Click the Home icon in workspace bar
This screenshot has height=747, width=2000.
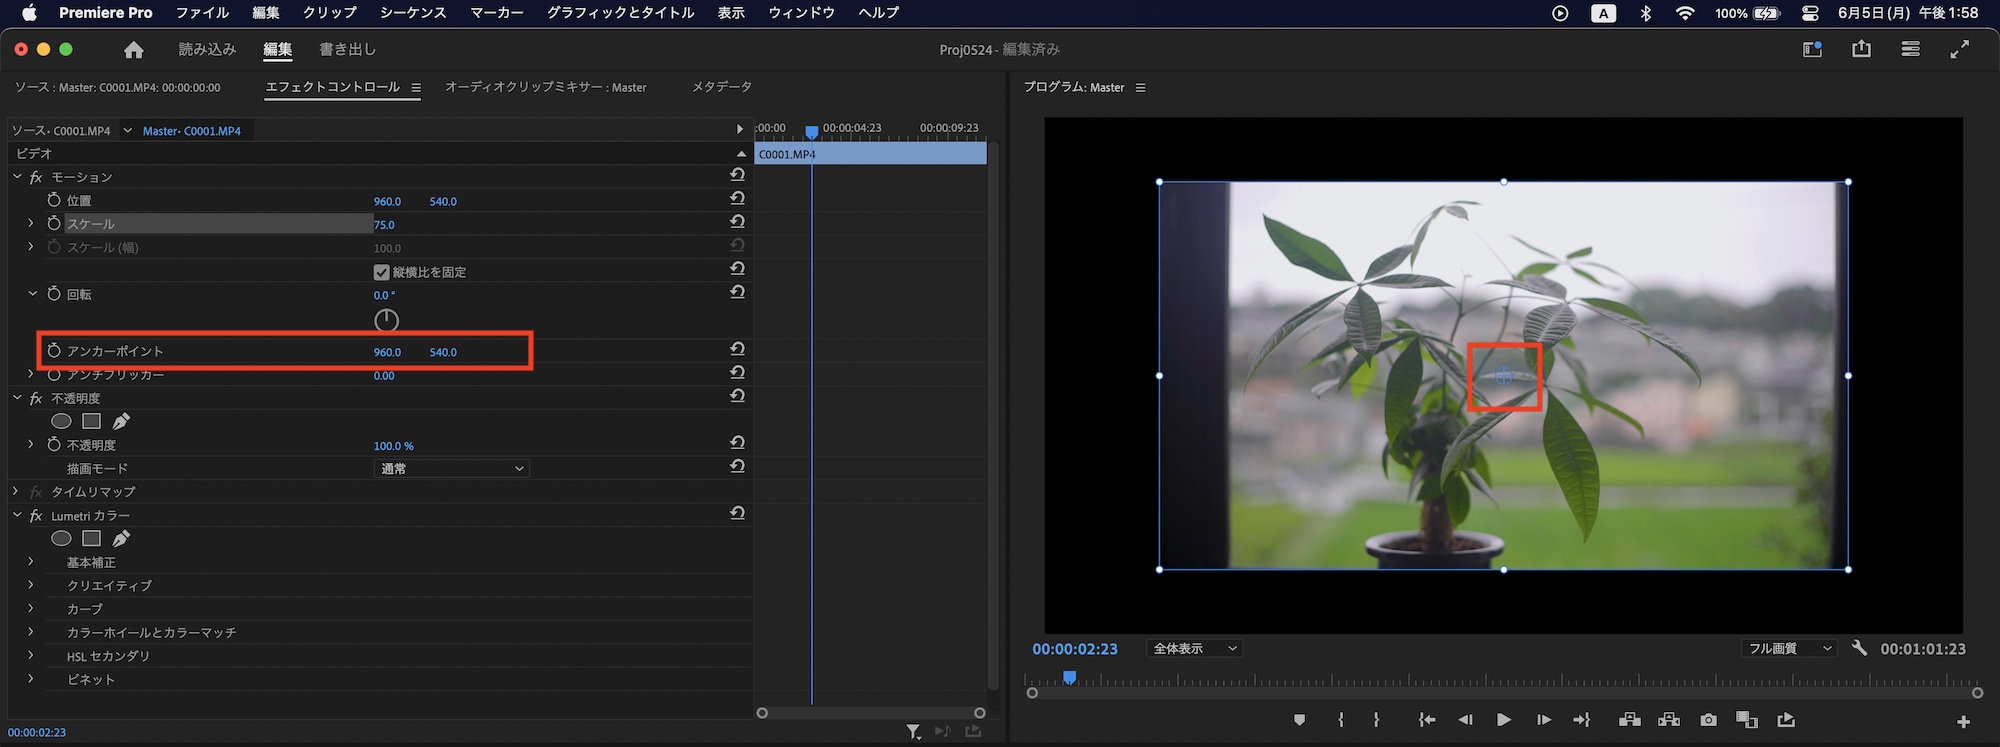pyautogui.click(x=134, y=50)
